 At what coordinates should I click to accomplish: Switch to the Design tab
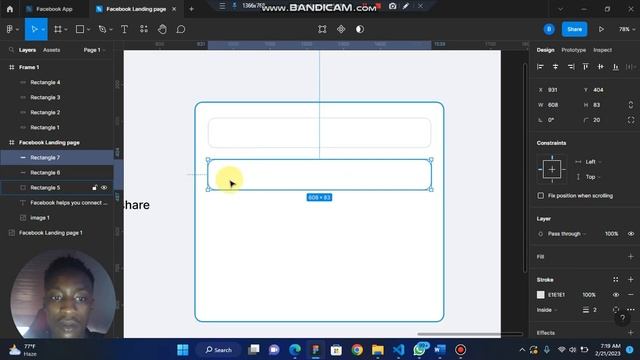tap(545, 50)
